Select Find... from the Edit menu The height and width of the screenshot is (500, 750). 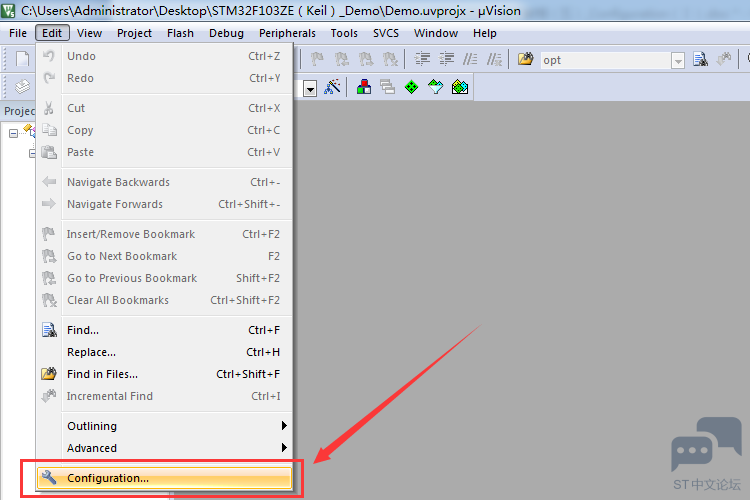[82, 330]
